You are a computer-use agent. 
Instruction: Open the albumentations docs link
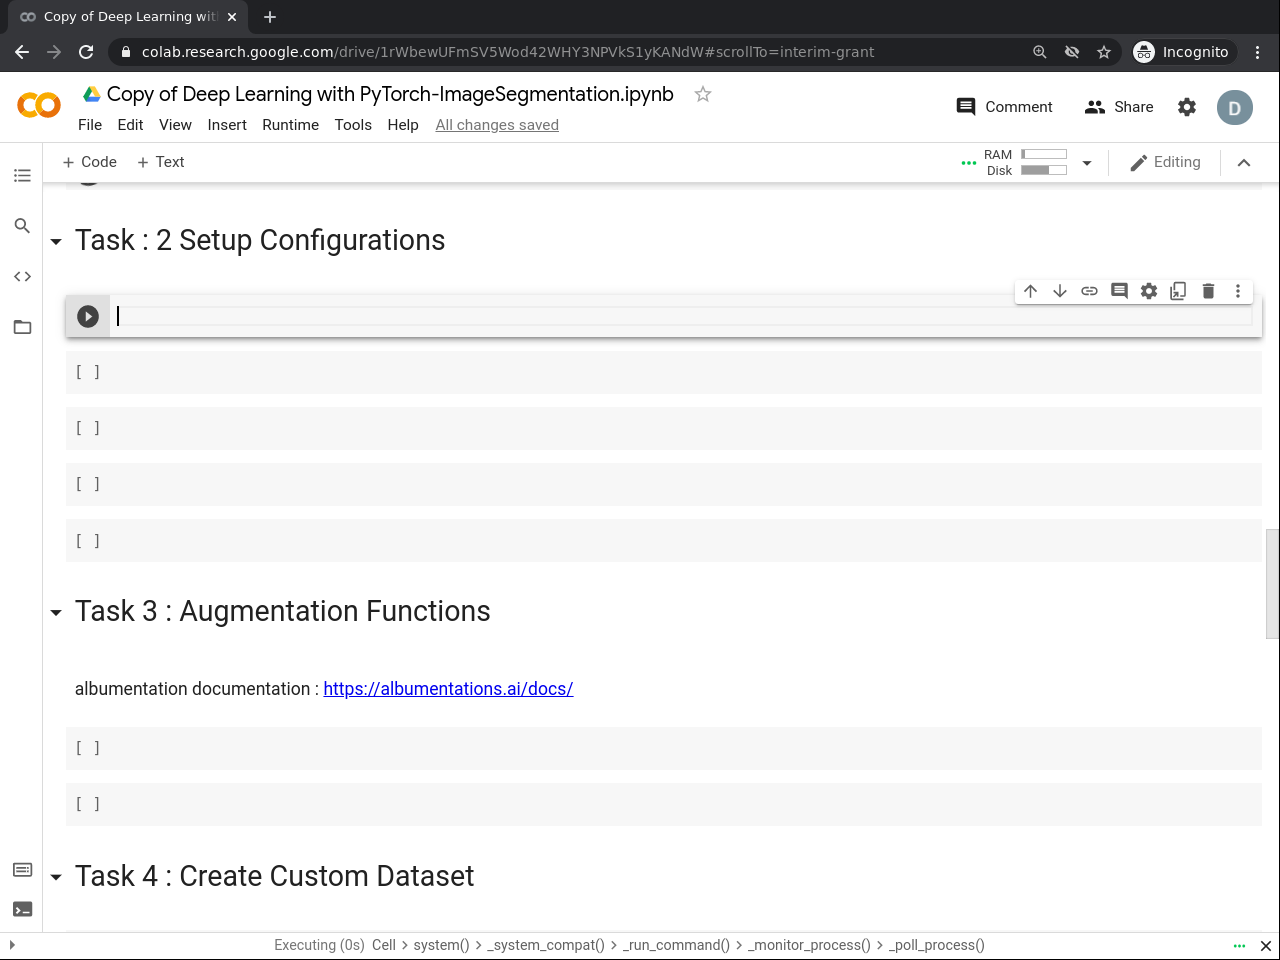click(448, 689)
